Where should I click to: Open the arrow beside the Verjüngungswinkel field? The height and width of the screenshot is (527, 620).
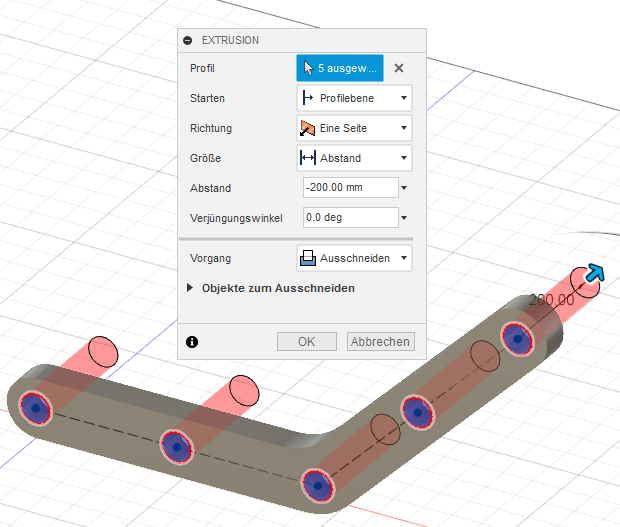(404, 218)
